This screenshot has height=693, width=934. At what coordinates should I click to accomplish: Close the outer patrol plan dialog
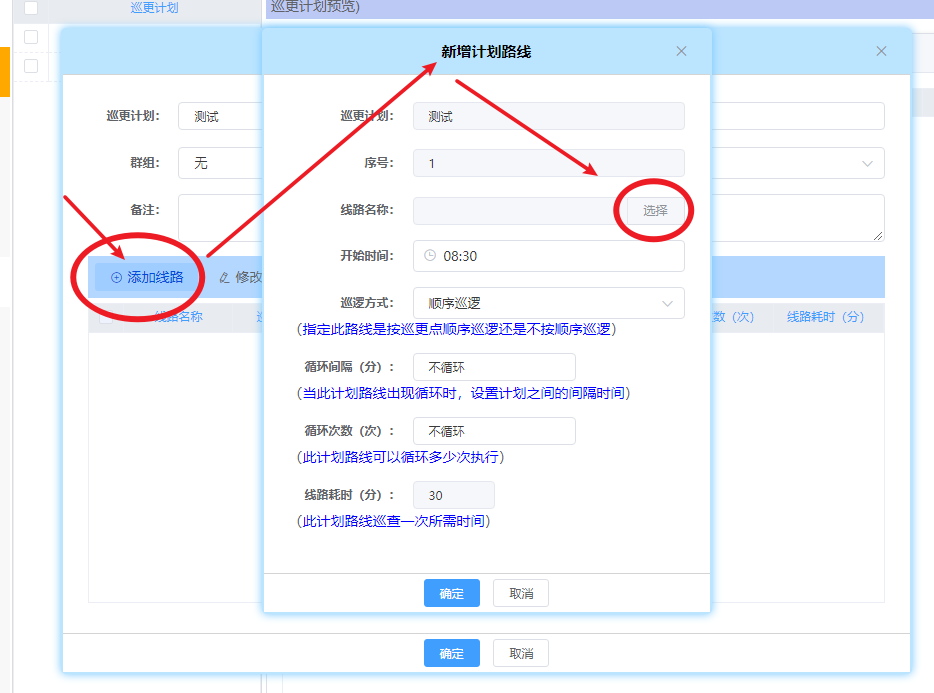pos(881,51)
